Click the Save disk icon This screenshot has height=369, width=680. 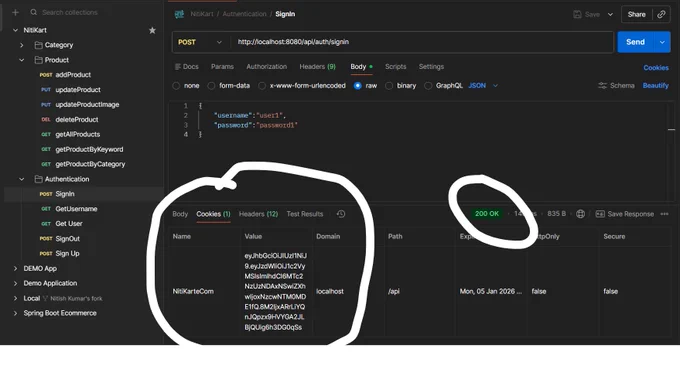(x=577, y=14)
